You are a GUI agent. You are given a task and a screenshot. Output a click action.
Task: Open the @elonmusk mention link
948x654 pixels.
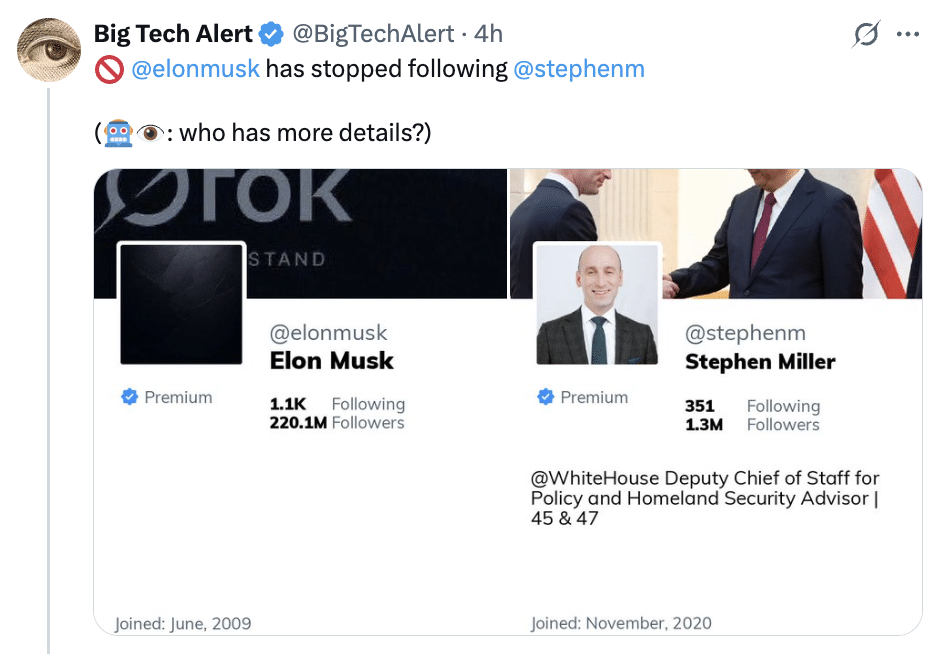tap(196, 69)
